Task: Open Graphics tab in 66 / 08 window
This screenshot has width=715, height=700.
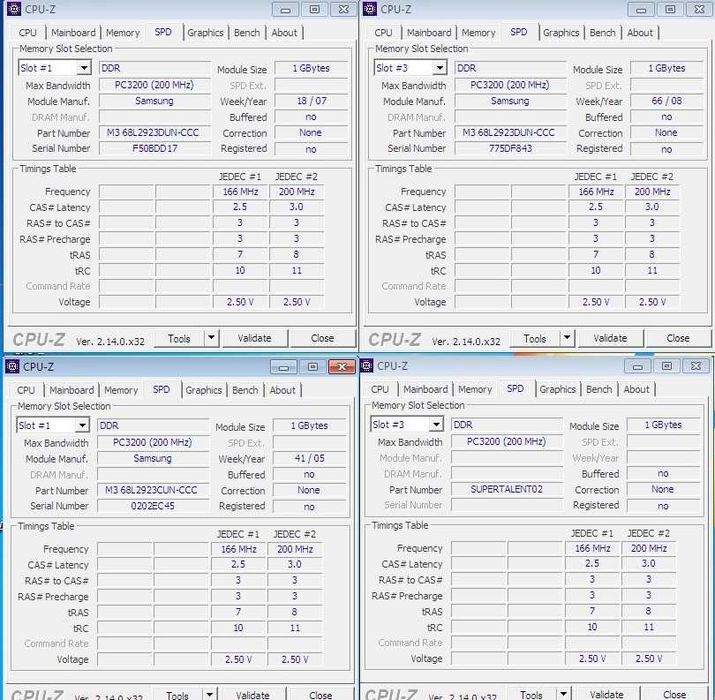Action: click(561, 33)
